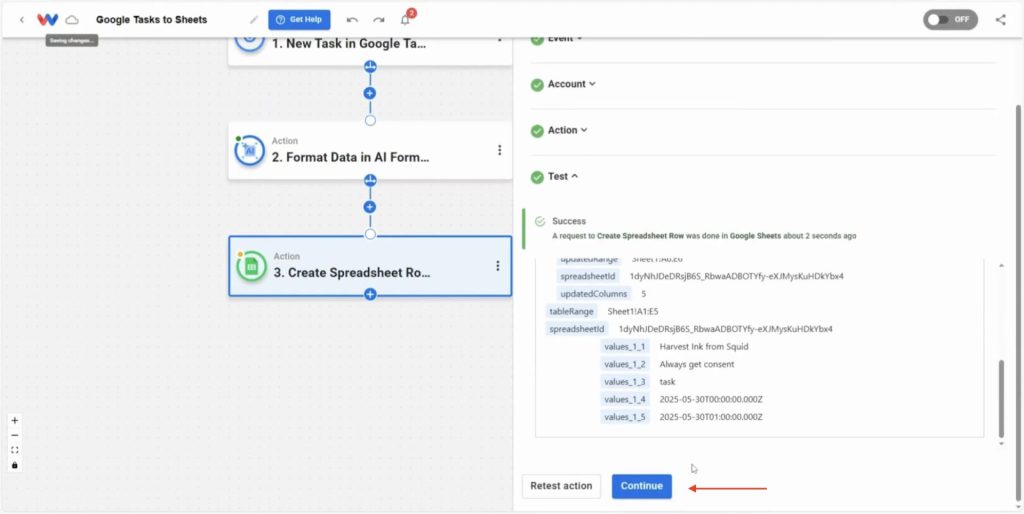Expand the Account section
1024x514 pixels.
pos(571,84)
